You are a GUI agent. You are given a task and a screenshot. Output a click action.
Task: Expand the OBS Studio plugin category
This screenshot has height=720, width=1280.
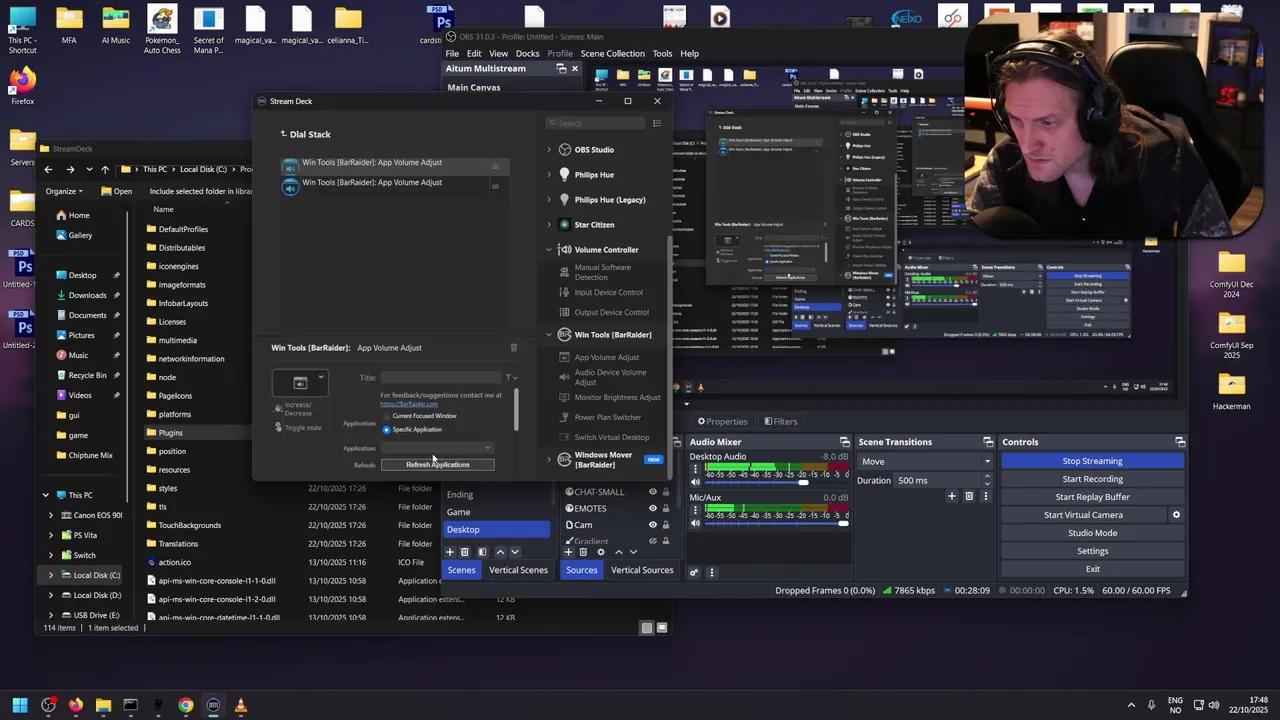click(x=548, y=150)
